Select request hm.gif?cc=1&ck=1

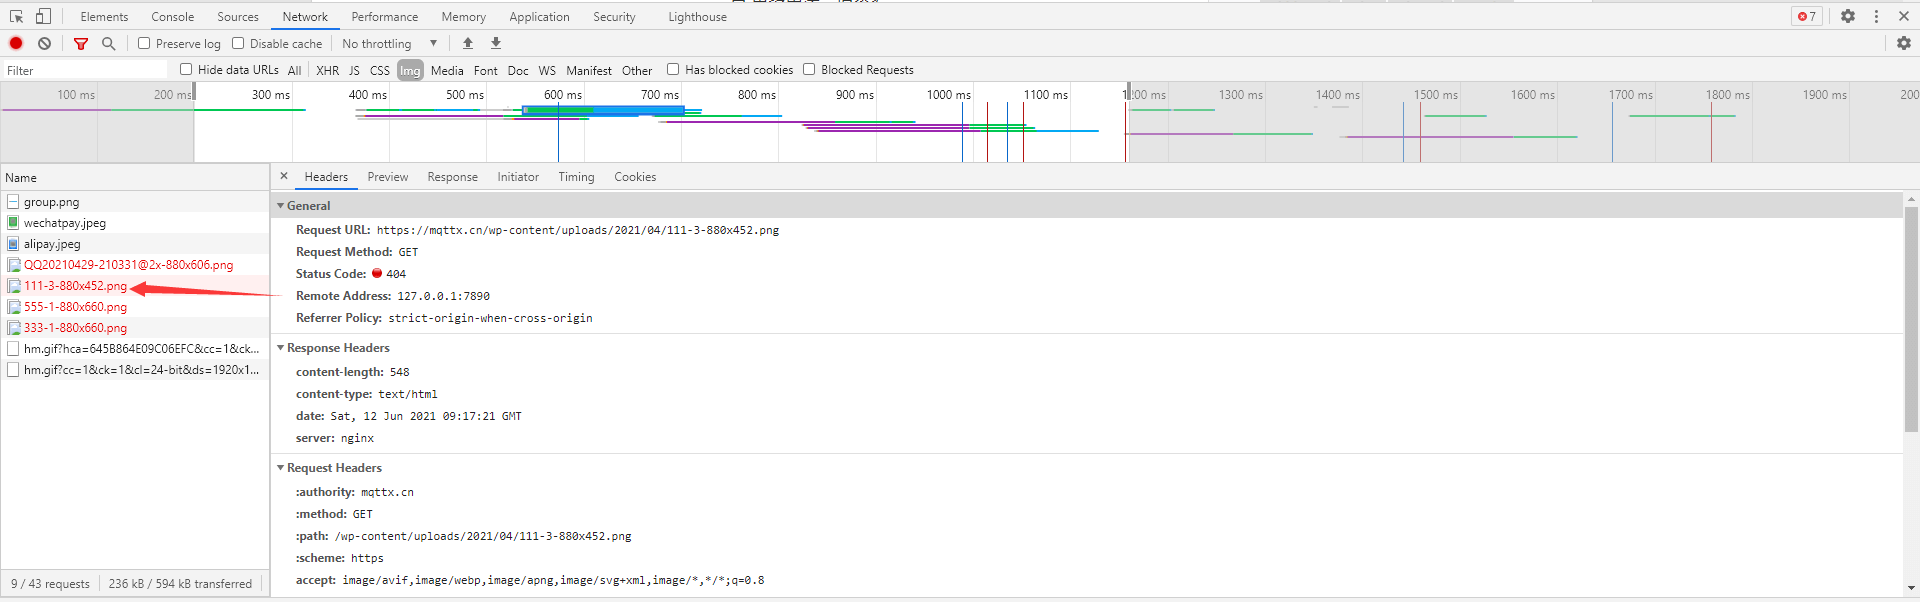[135, 370]
